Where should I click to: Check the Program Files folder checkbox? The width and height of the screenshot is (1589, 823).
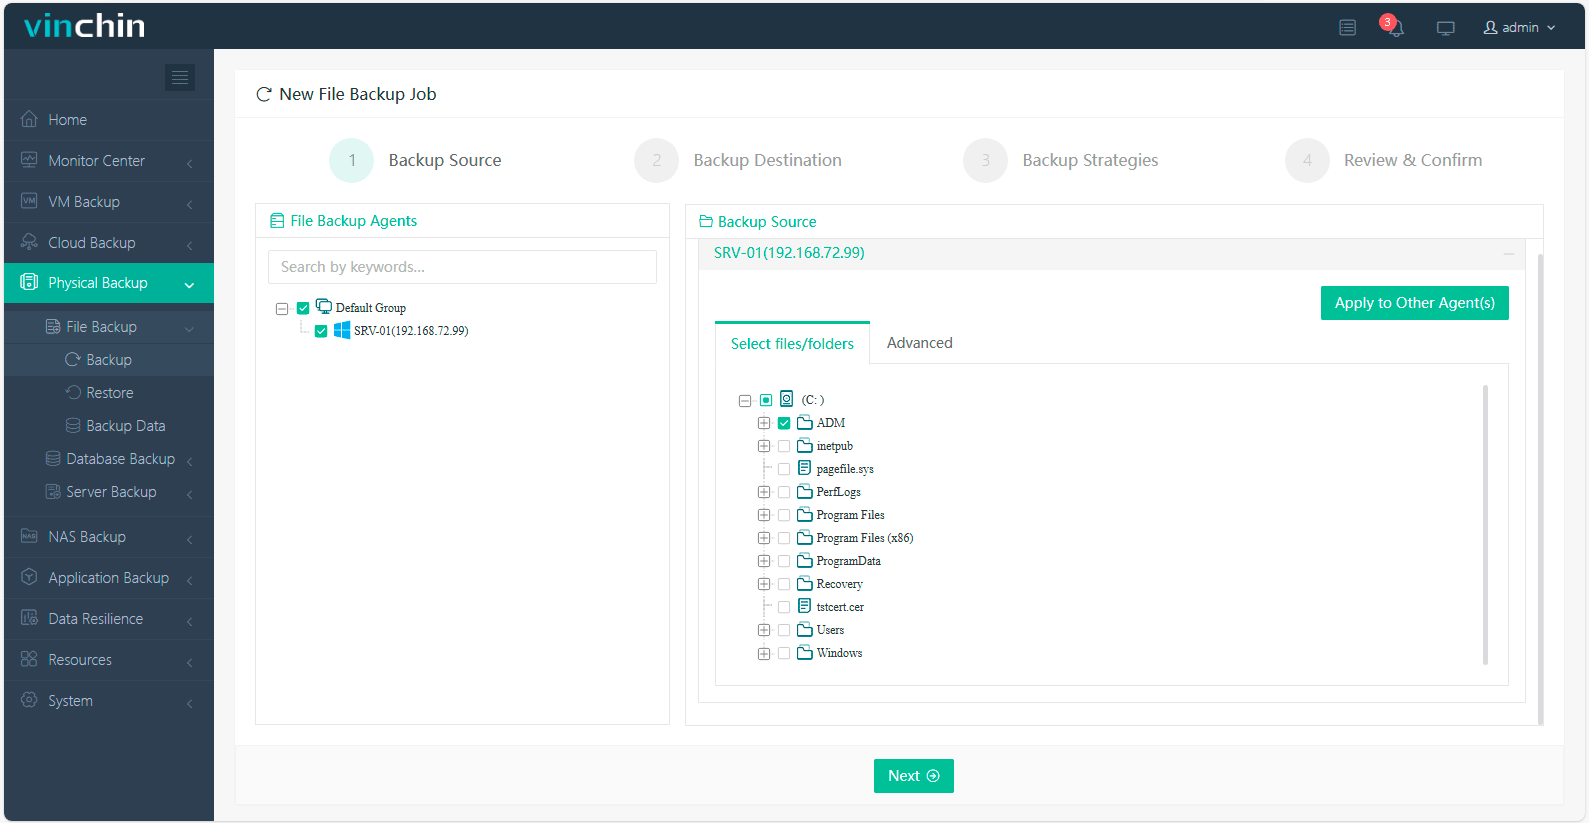pos(784,515)
